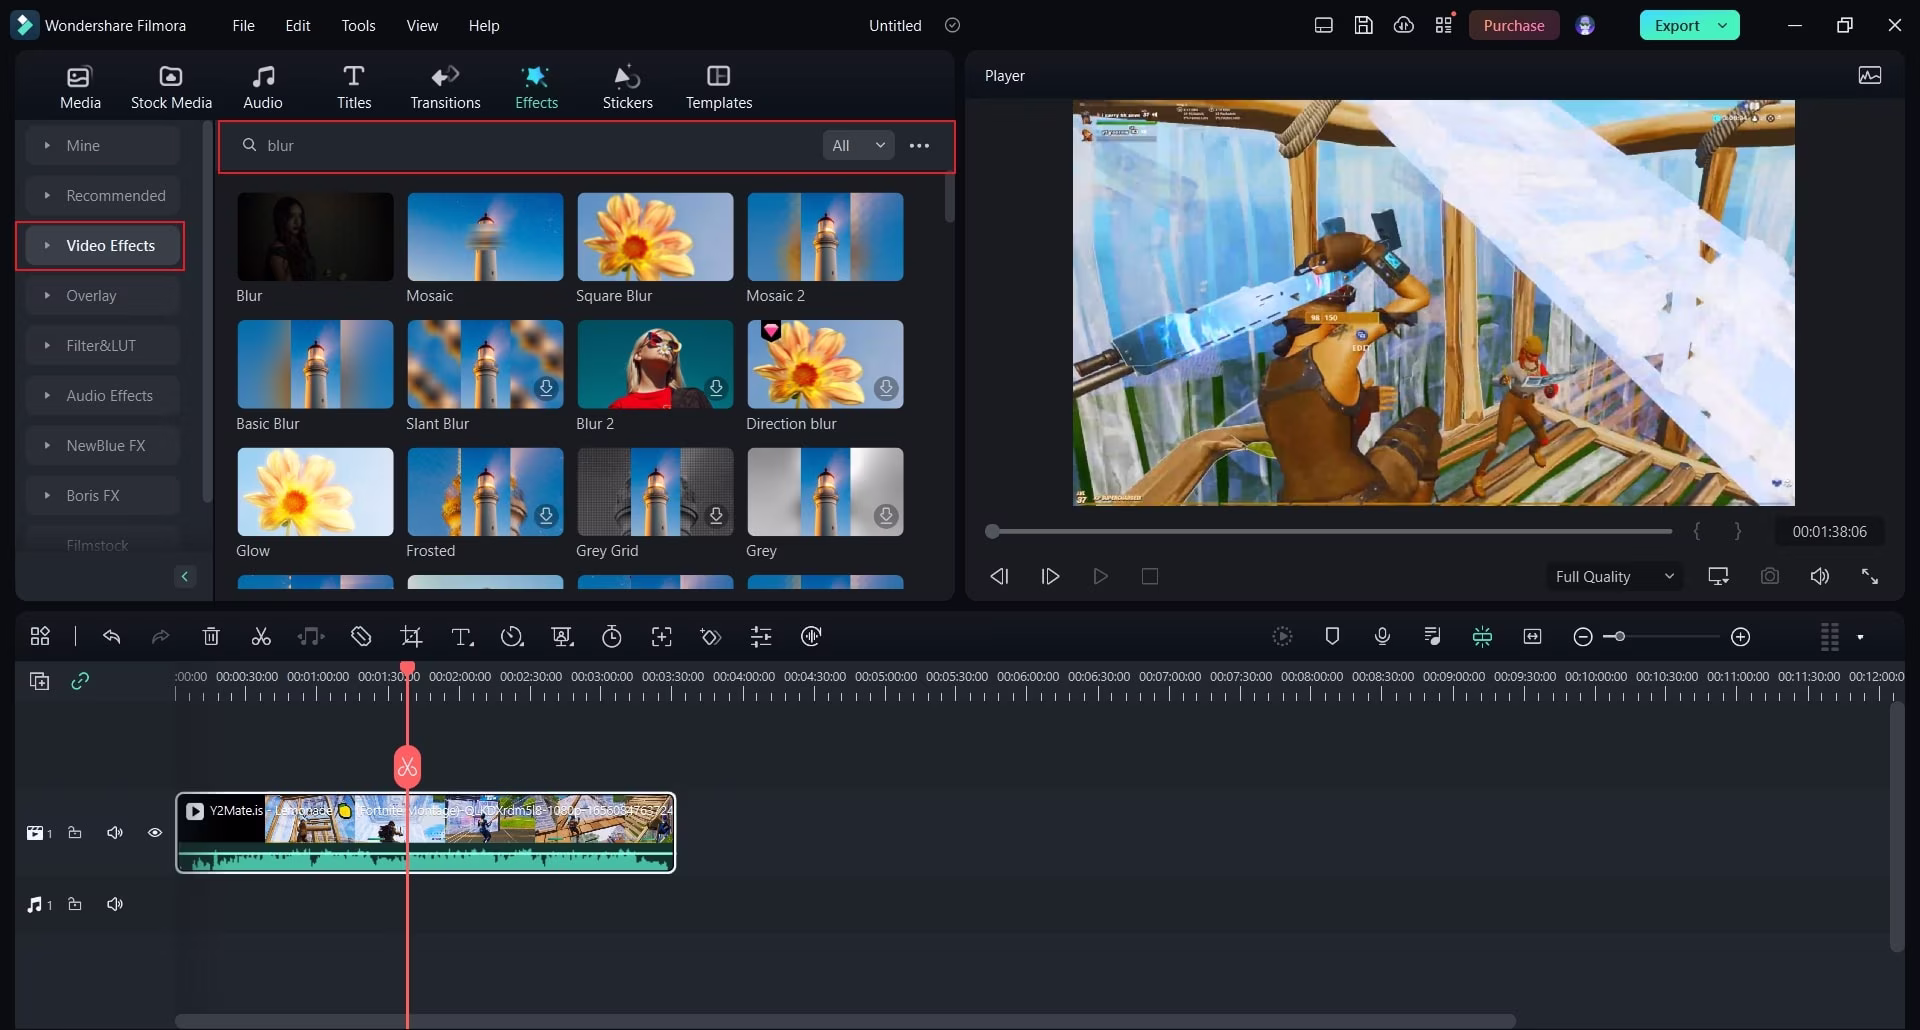
Task: Select the crop tool in timeline toolbar
Action: click(x=411, y=637)
